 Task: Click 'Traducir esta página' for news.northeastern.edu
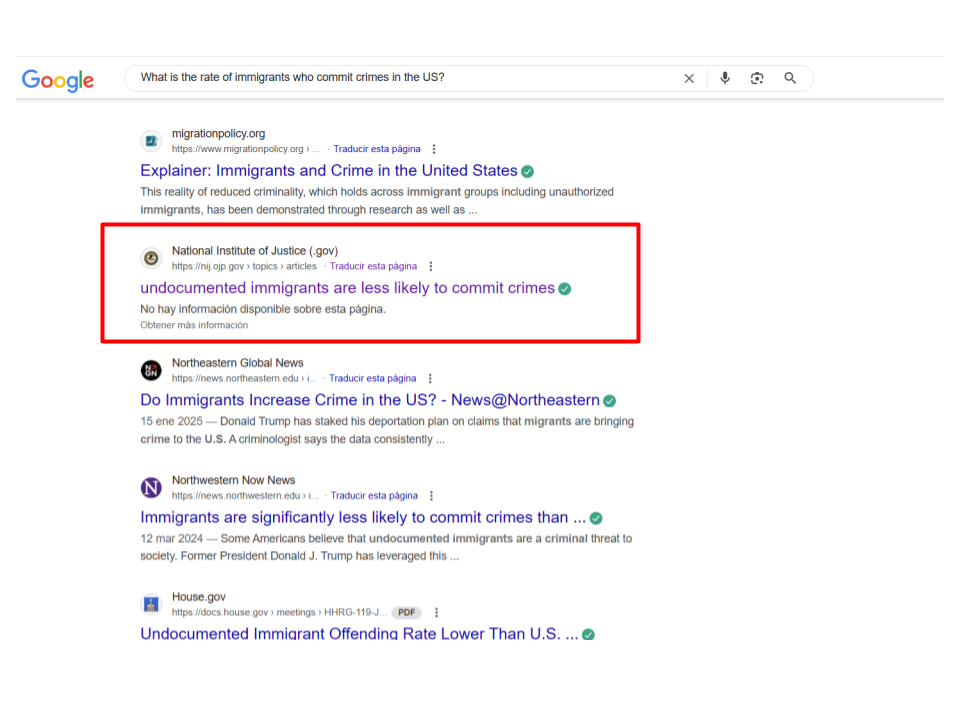tap(373, 378)
